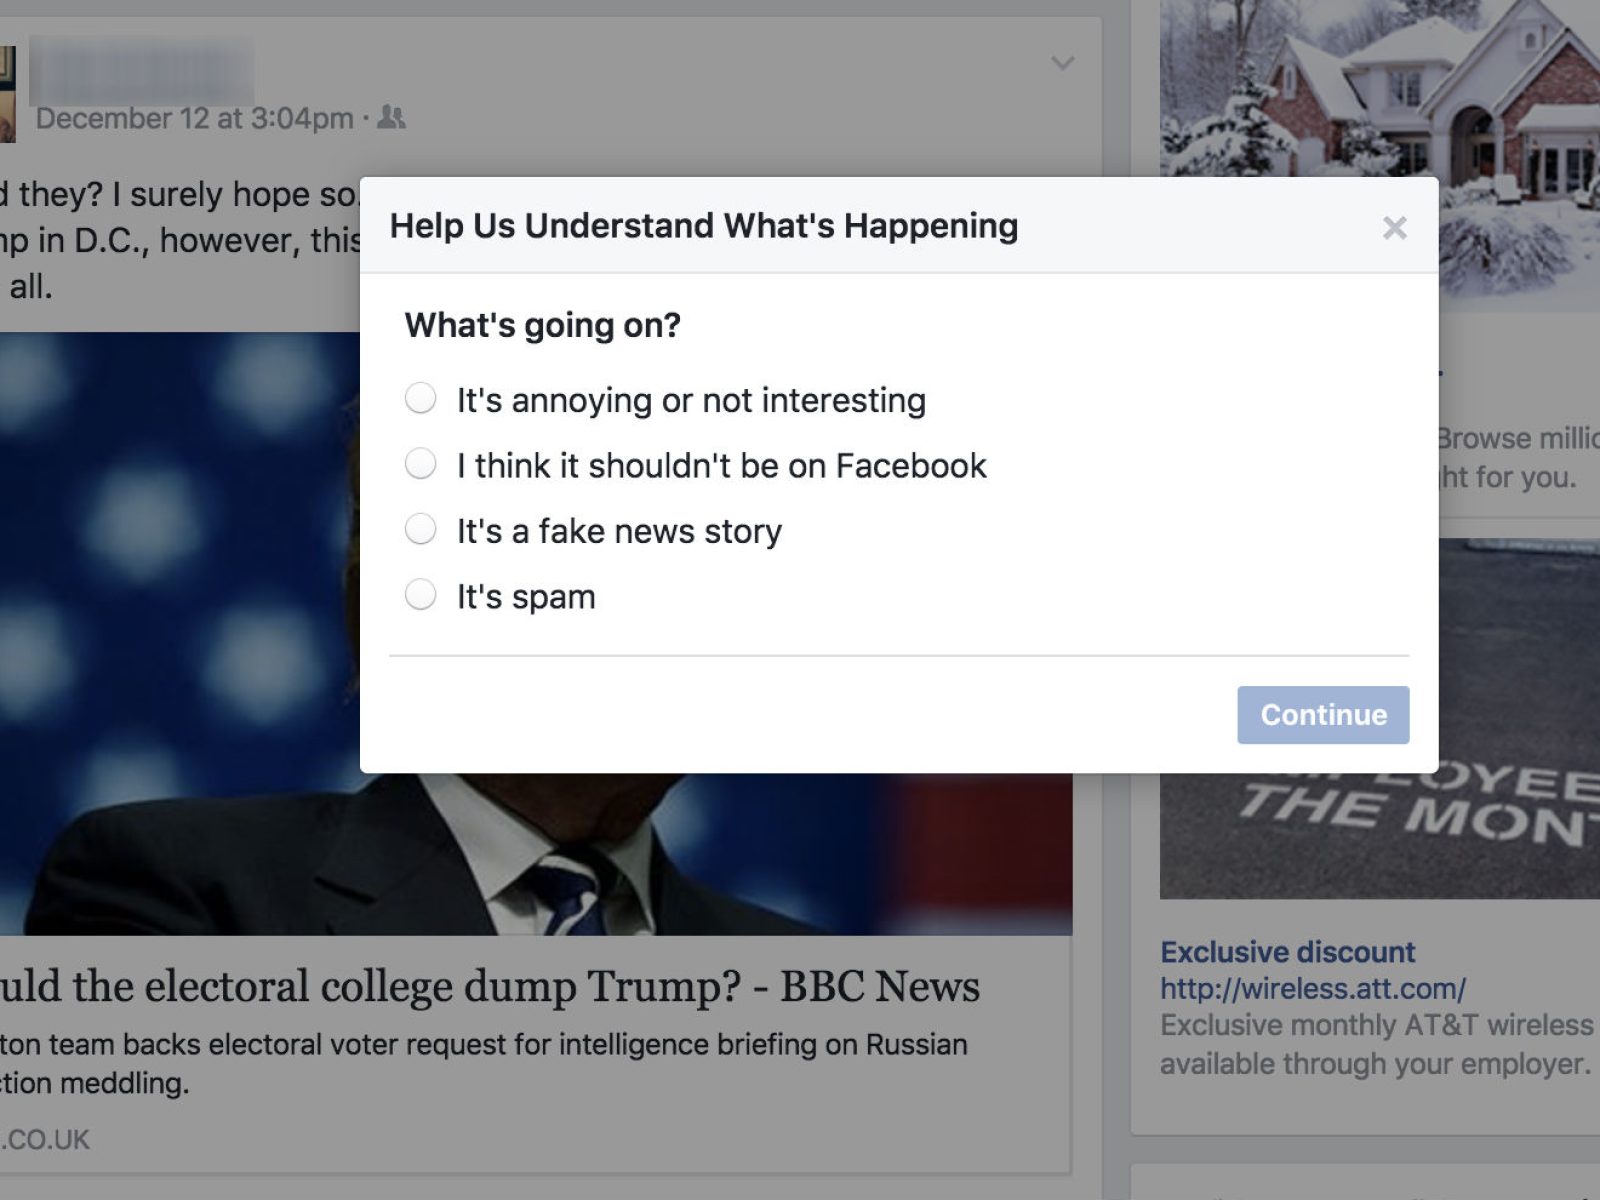Click the poster's profile picture
This screenshot has width=1600, height=1200.
click(x=7, y=95)
